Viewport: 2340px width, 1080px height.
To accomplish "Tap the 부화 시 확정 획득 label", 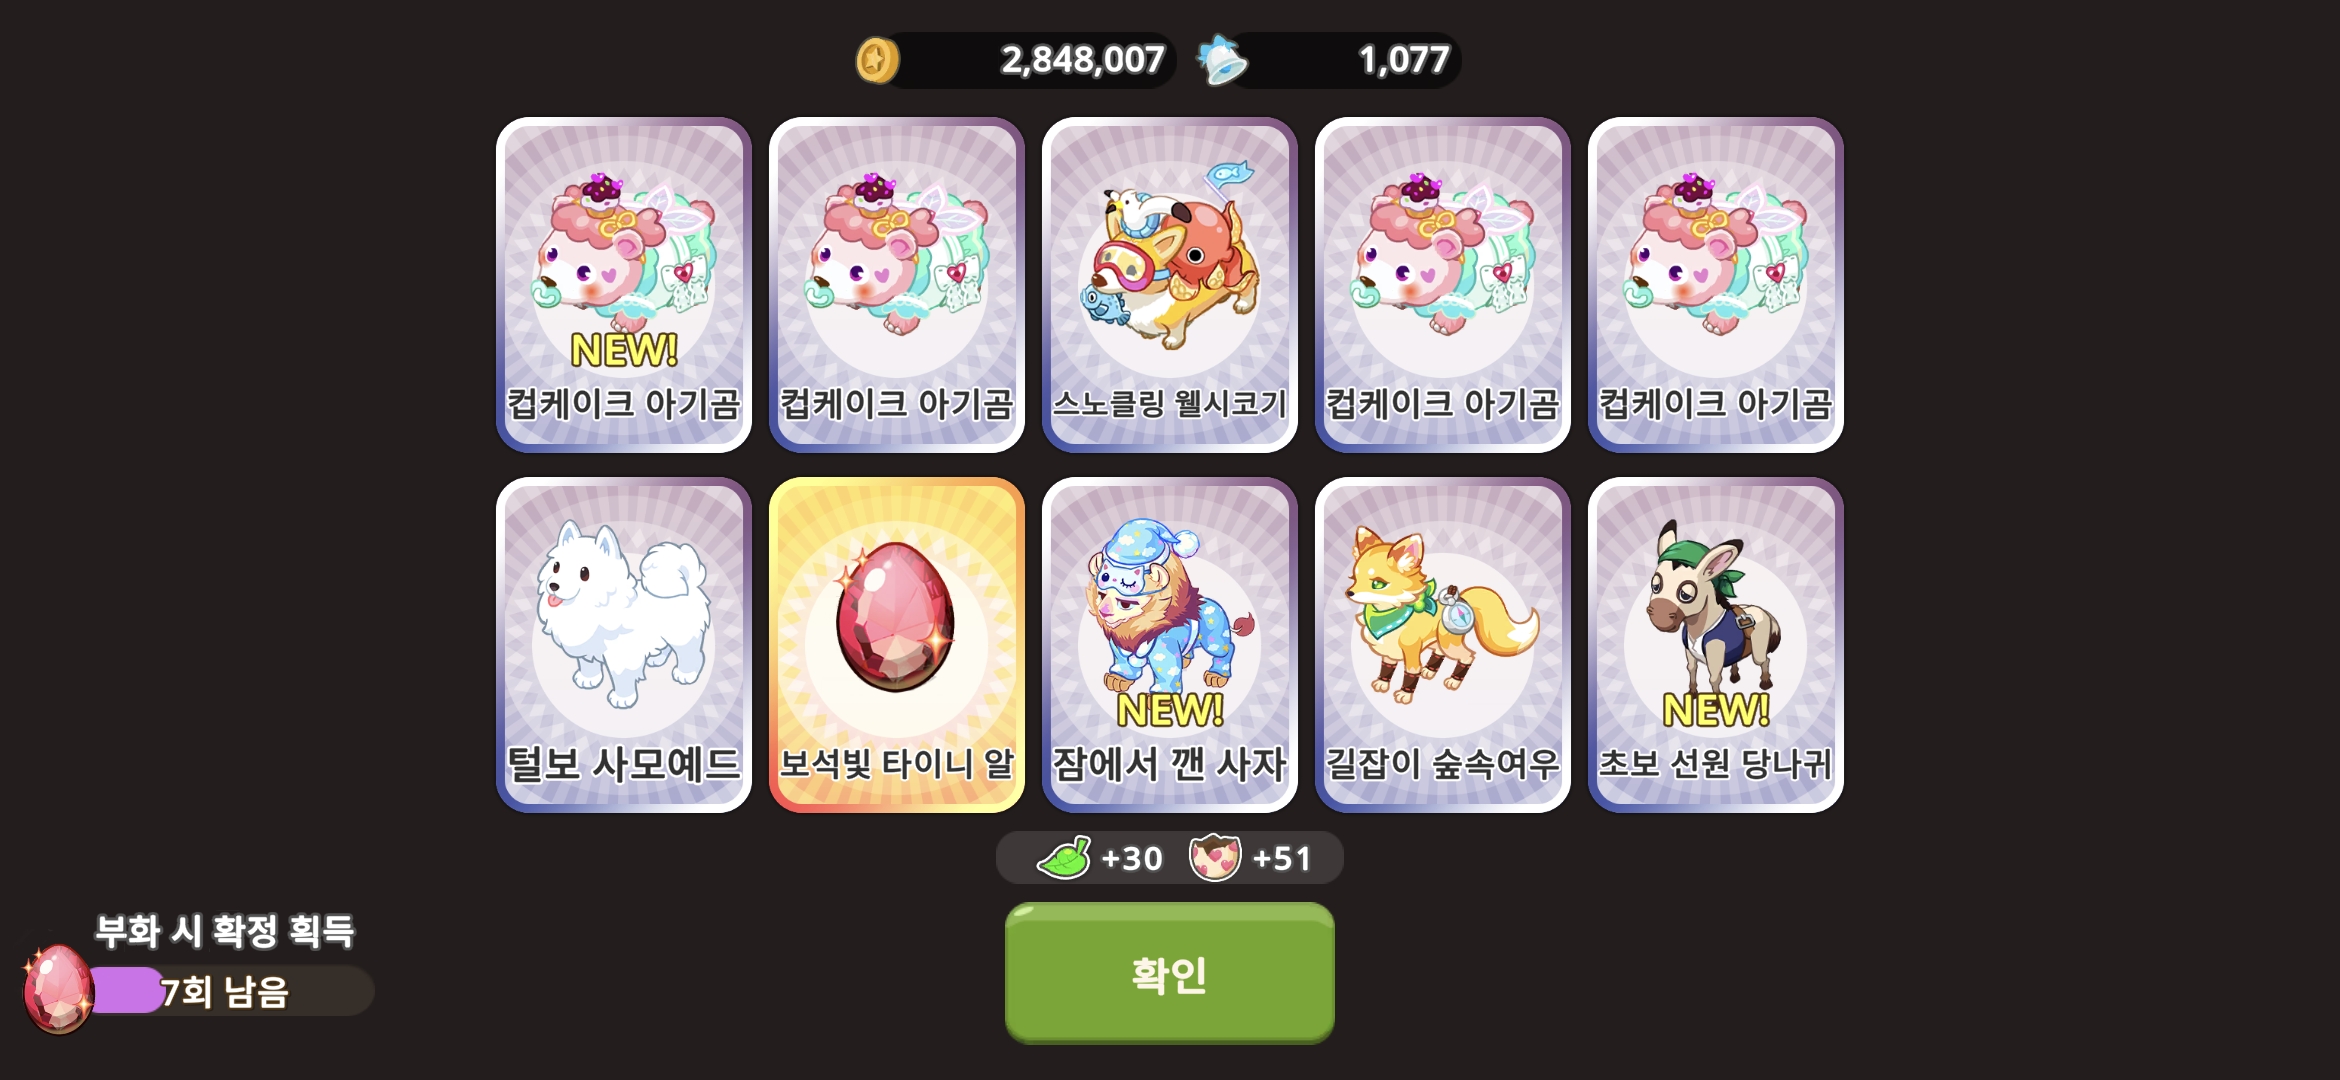I will coord(225,931).
